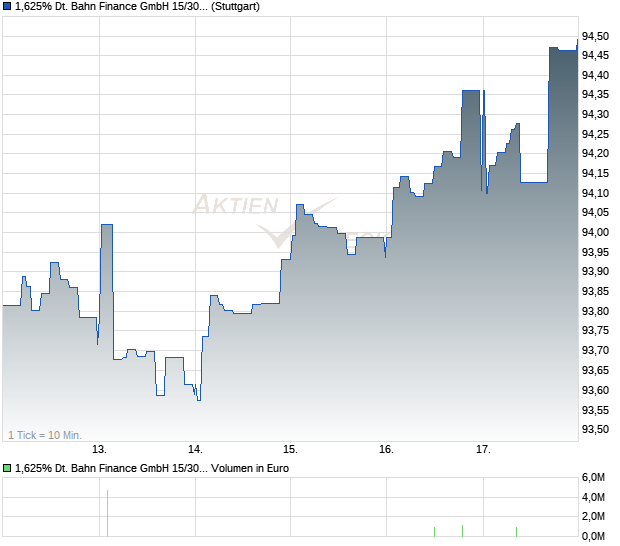Click the y-axis price label '94,30'
Screen dimensions: 620x546
[x=595, y=114]
